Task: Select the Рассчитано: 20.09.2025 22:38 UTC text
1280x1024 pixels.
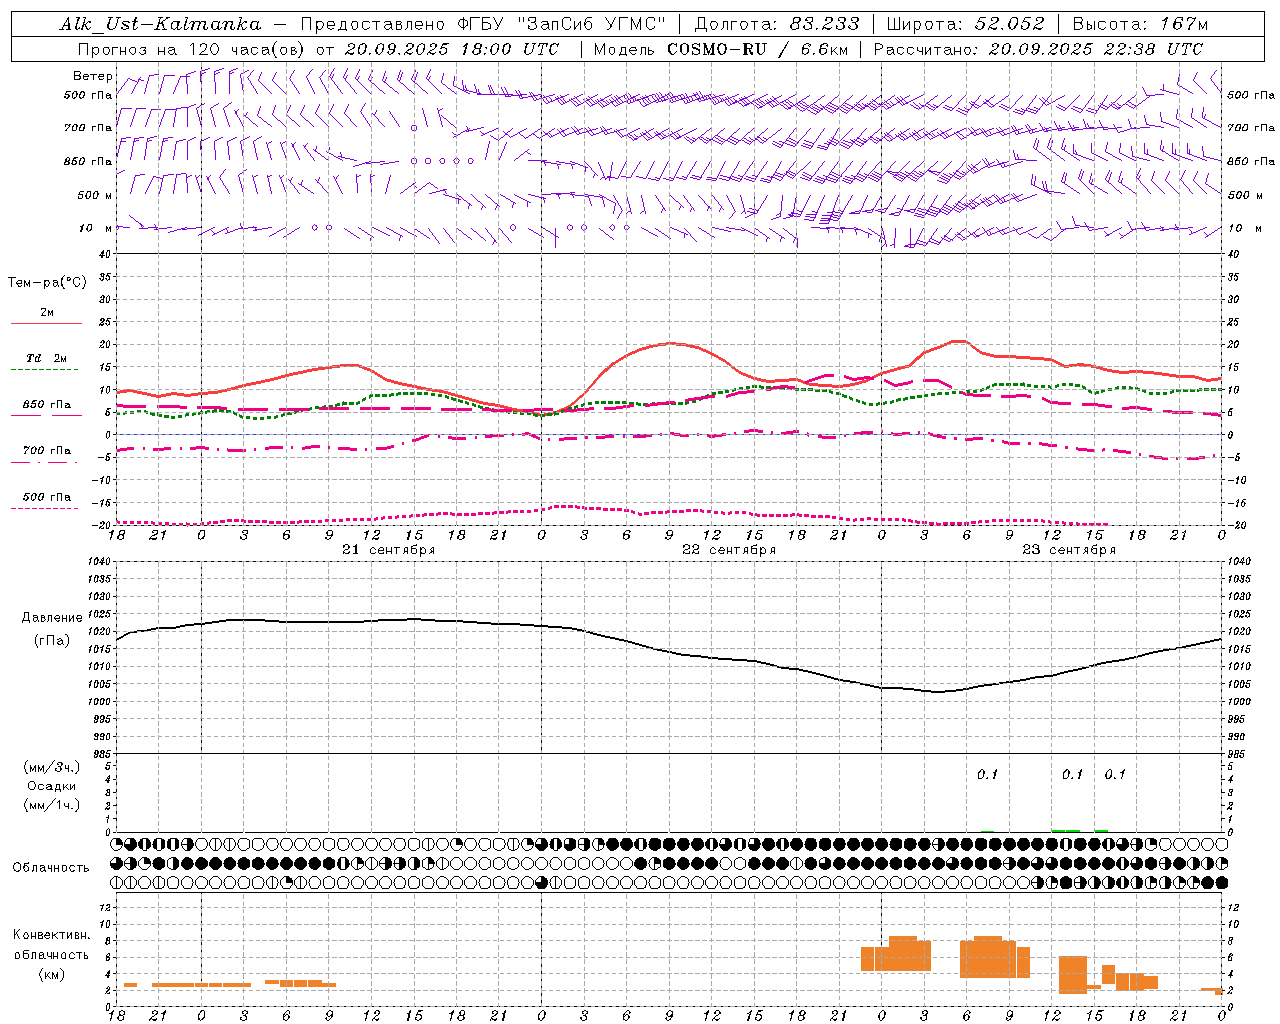Action: coord(1038,49)
